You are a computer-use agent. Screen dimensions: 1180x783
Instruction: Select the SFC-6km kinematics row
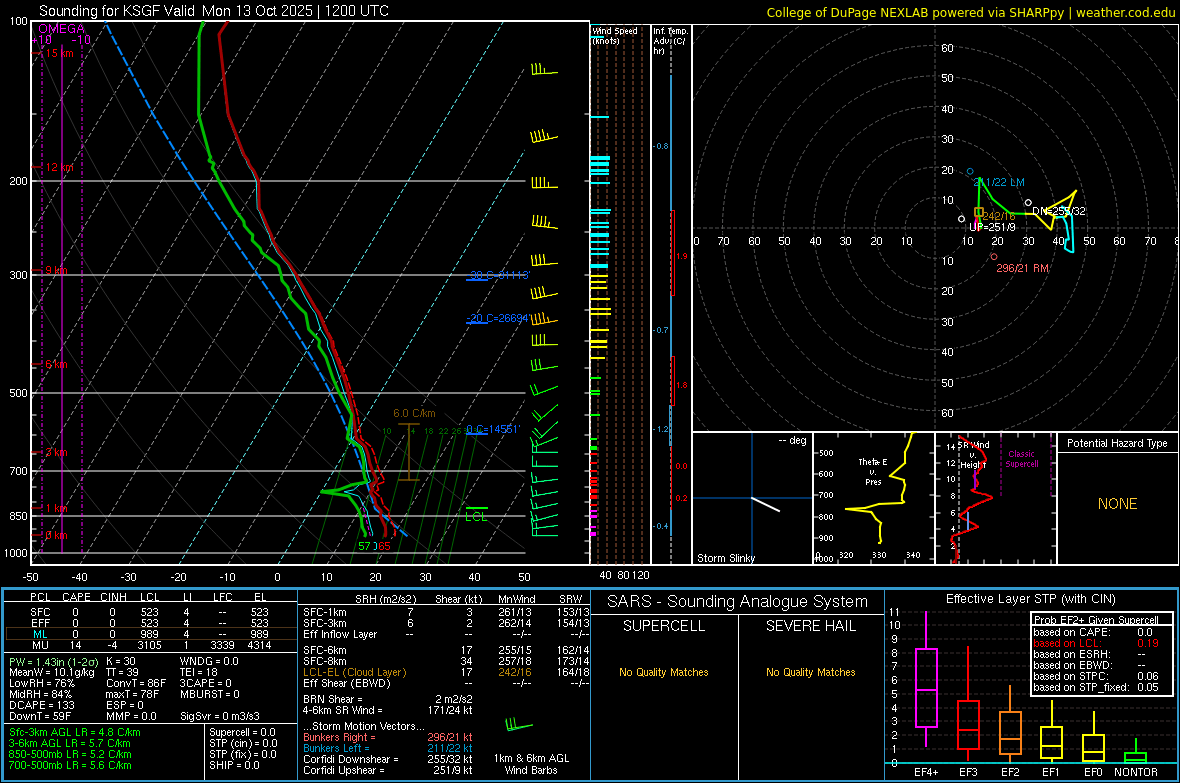[x=446, y=650]
